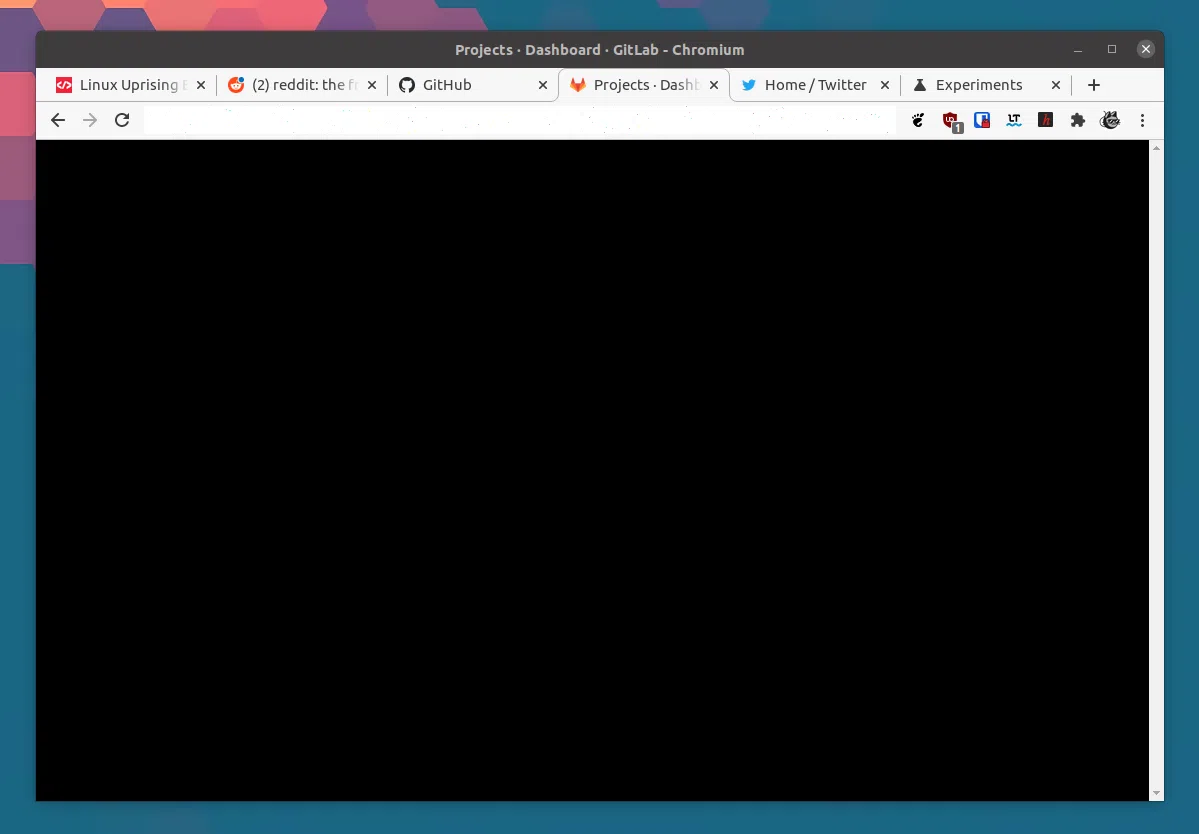
Task: Open the LanguageTool extension icon
Action: 1014,120
